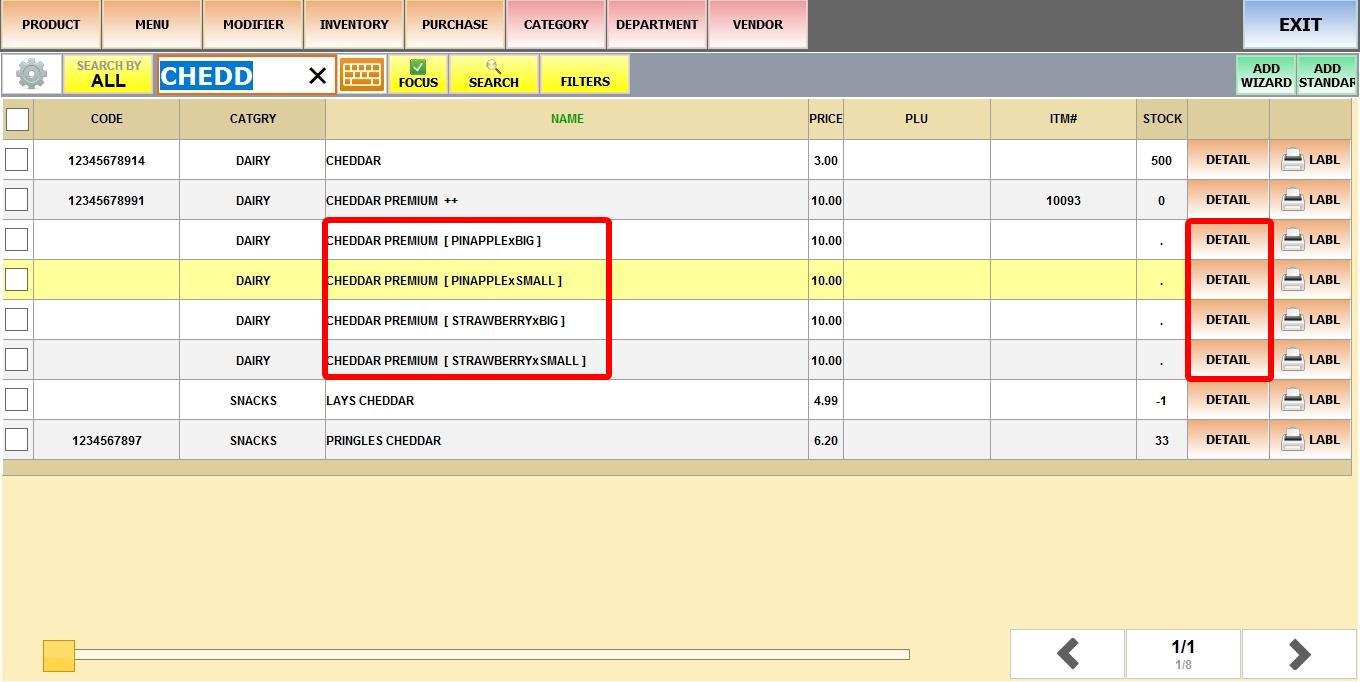The height and width of the screenshot is (682, 1360).
Task: Toggle the FOCUS checkbox button
Action: click(x=418, y=75)
